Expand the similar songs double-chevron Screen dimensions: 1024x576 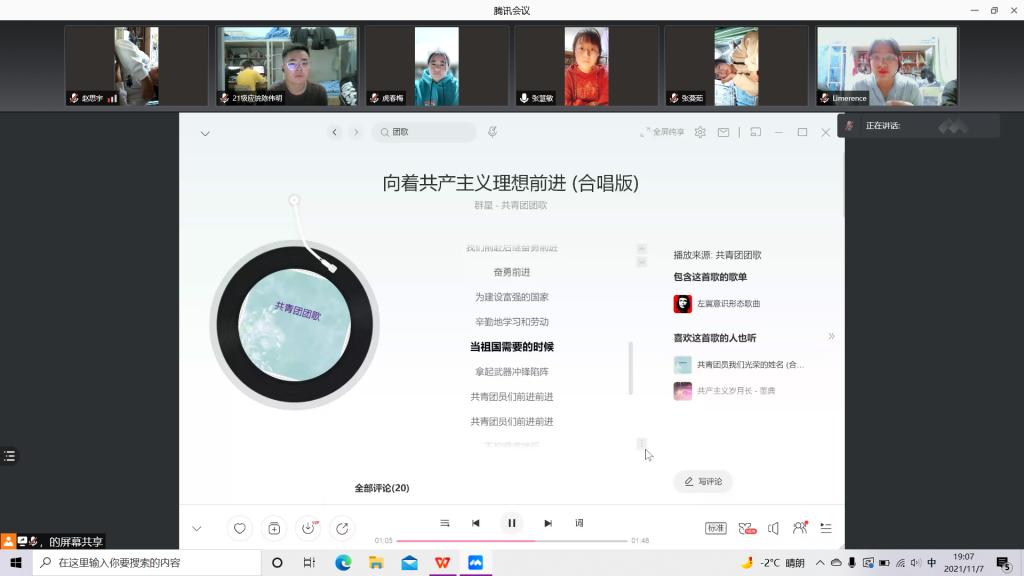831,337
